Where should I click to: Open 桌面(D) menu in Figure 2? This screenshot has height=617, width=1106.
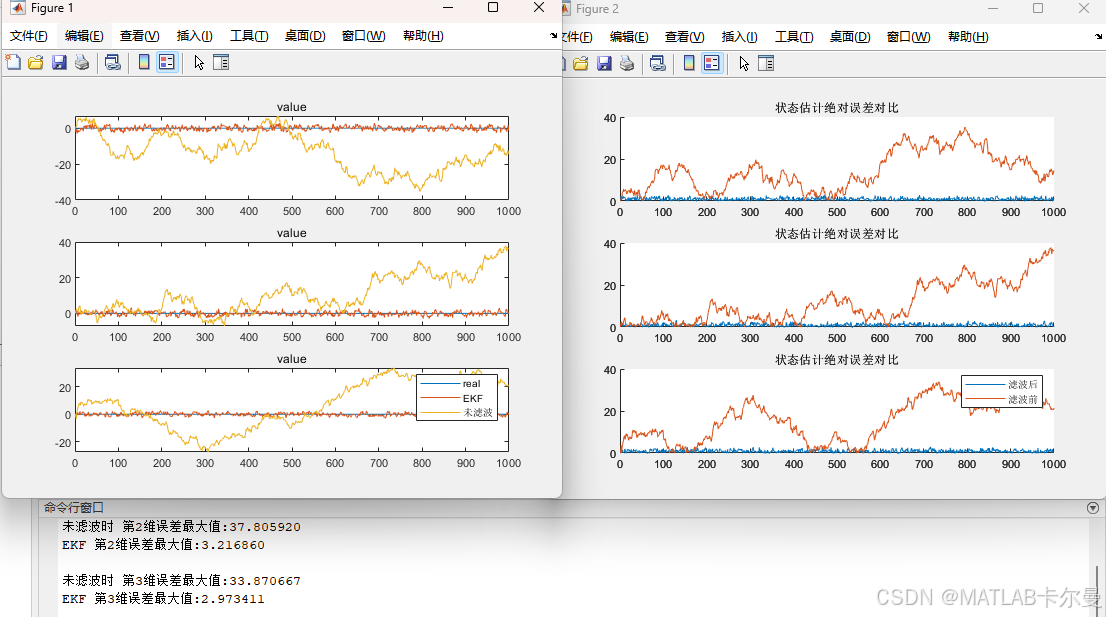point(850,37)
